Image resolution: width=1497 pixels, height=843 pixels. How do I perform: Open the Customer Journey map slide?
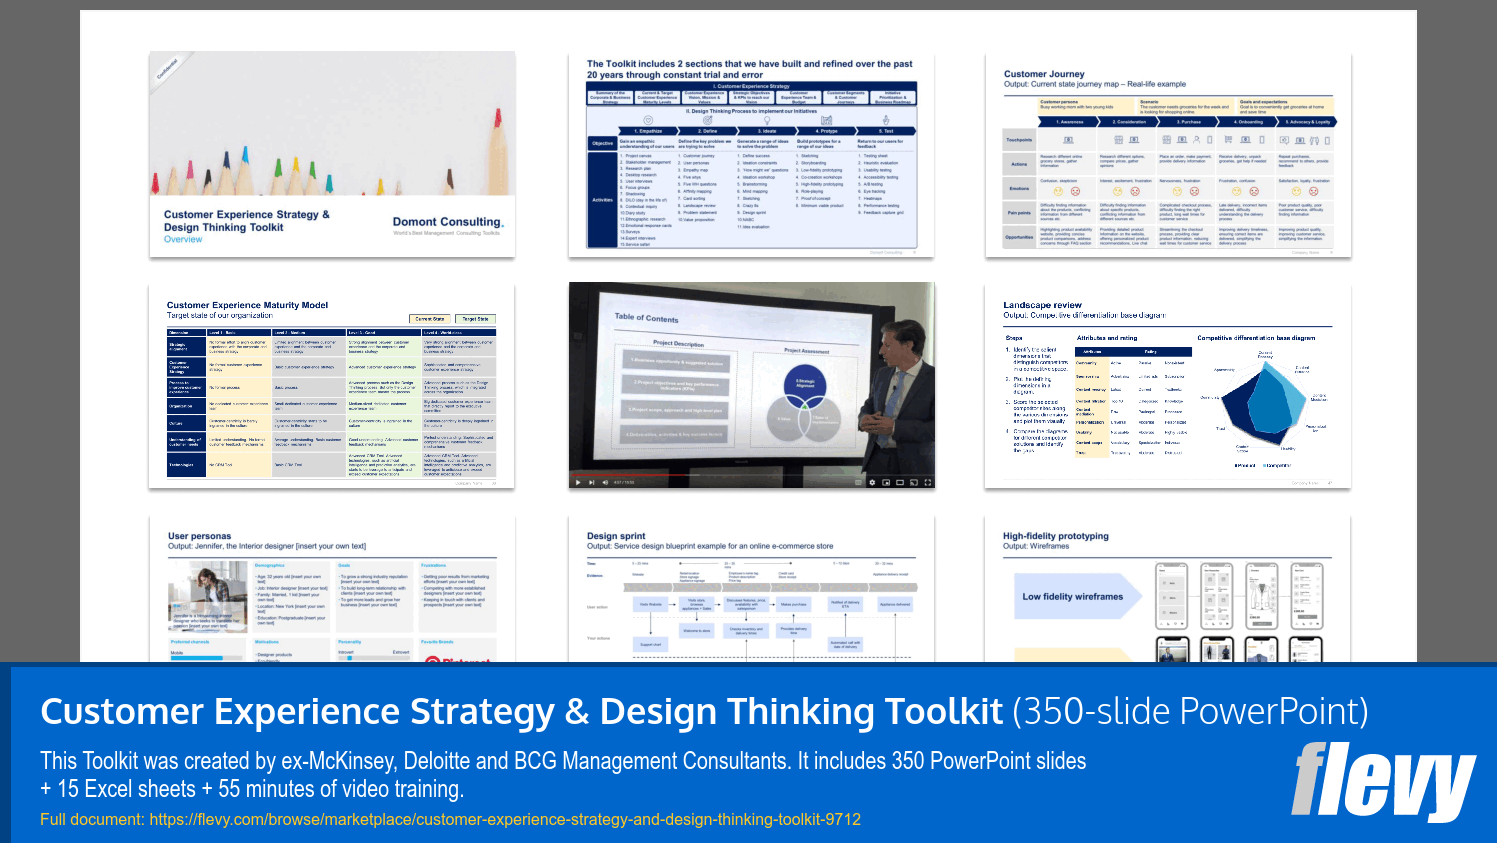(1168, 154)
